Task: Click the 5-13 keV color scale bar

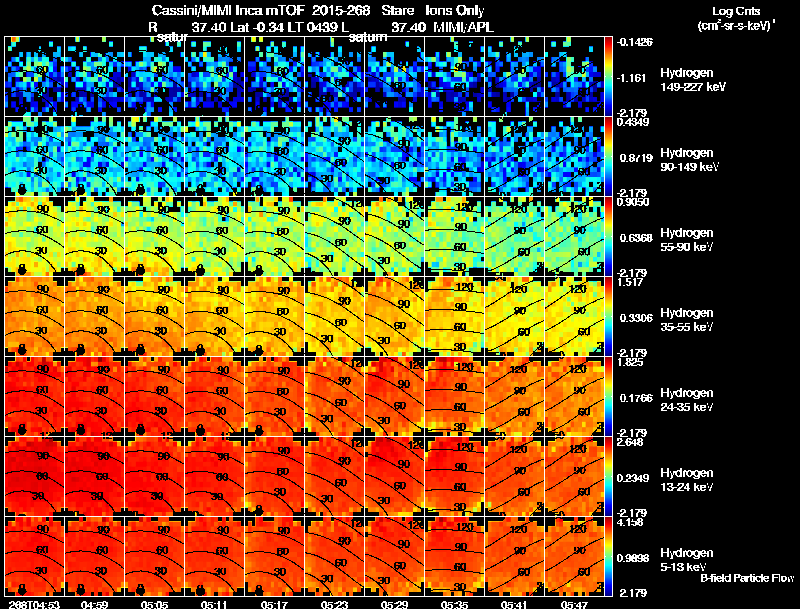Action: pos(608,556)
